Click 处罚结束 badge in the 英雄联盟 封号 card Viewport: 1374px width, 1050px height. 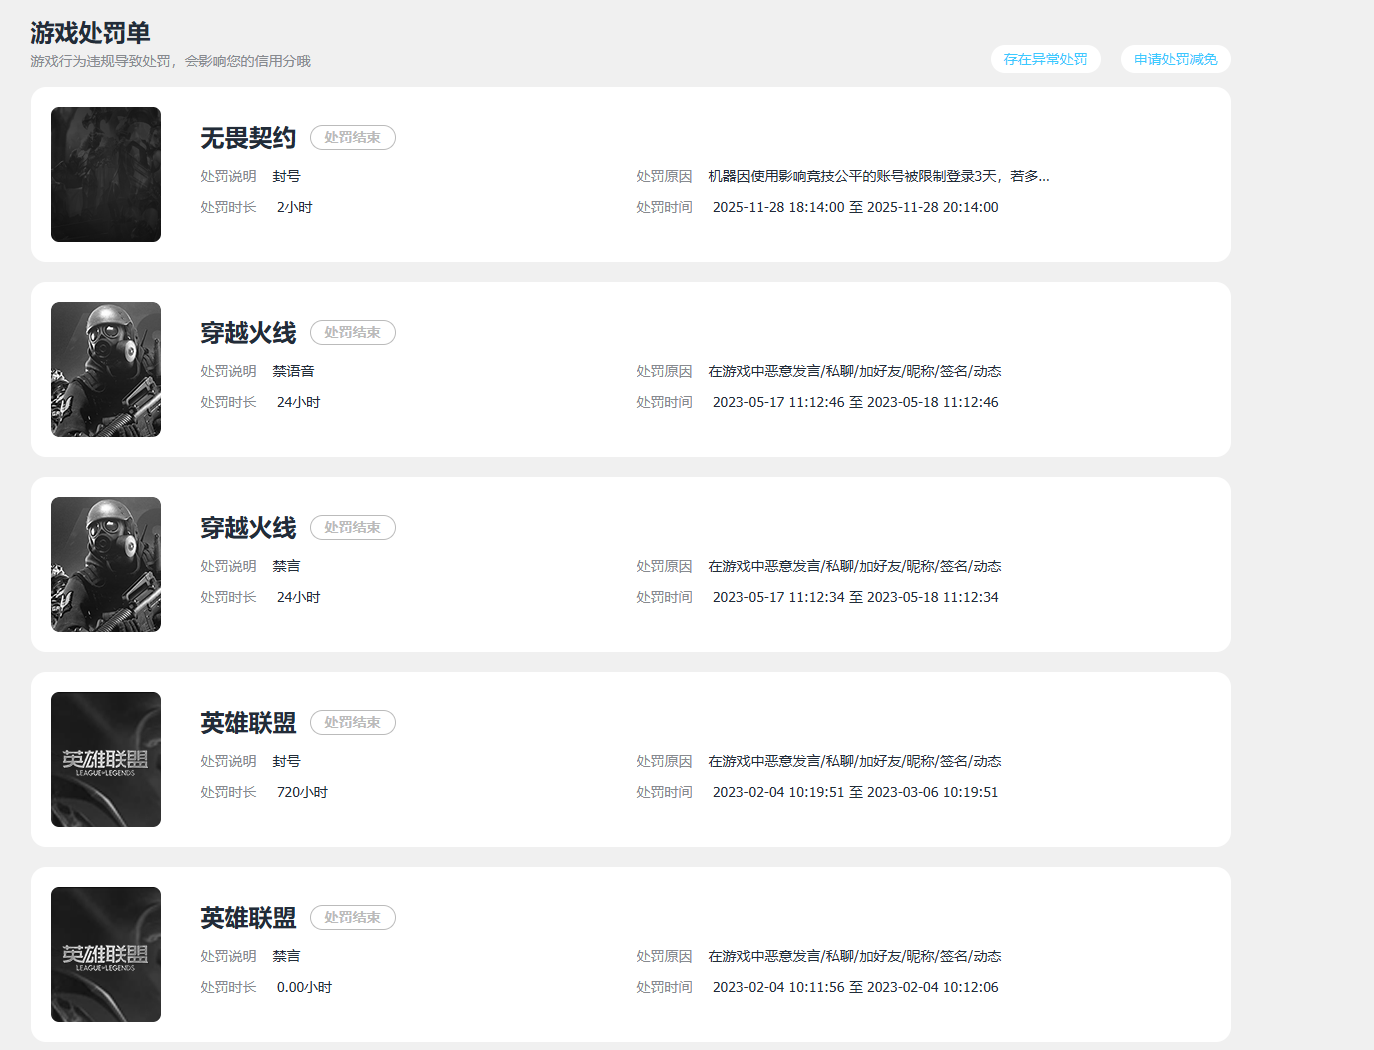[353, 723]
